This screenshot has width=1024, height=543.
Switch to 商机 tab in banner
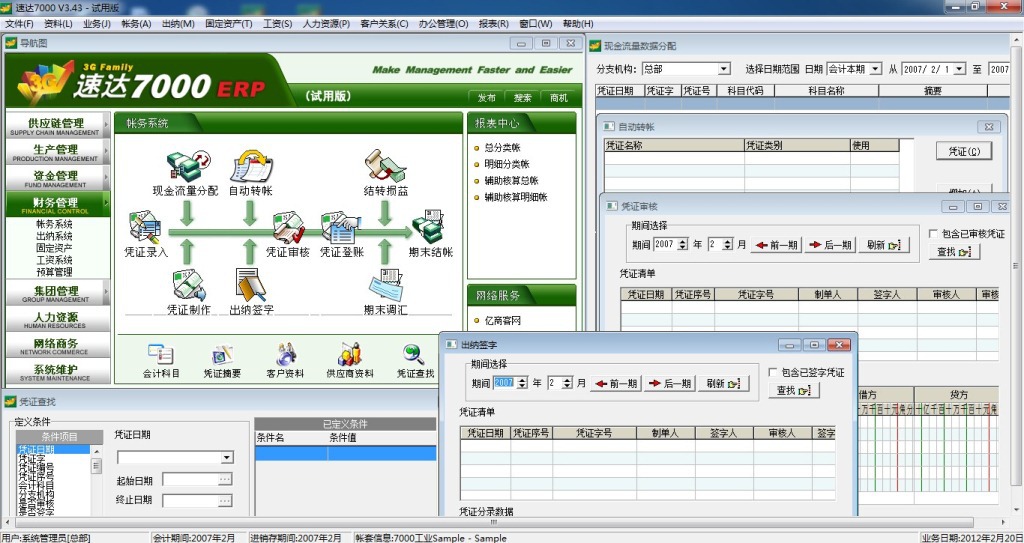tap(558, 97)
